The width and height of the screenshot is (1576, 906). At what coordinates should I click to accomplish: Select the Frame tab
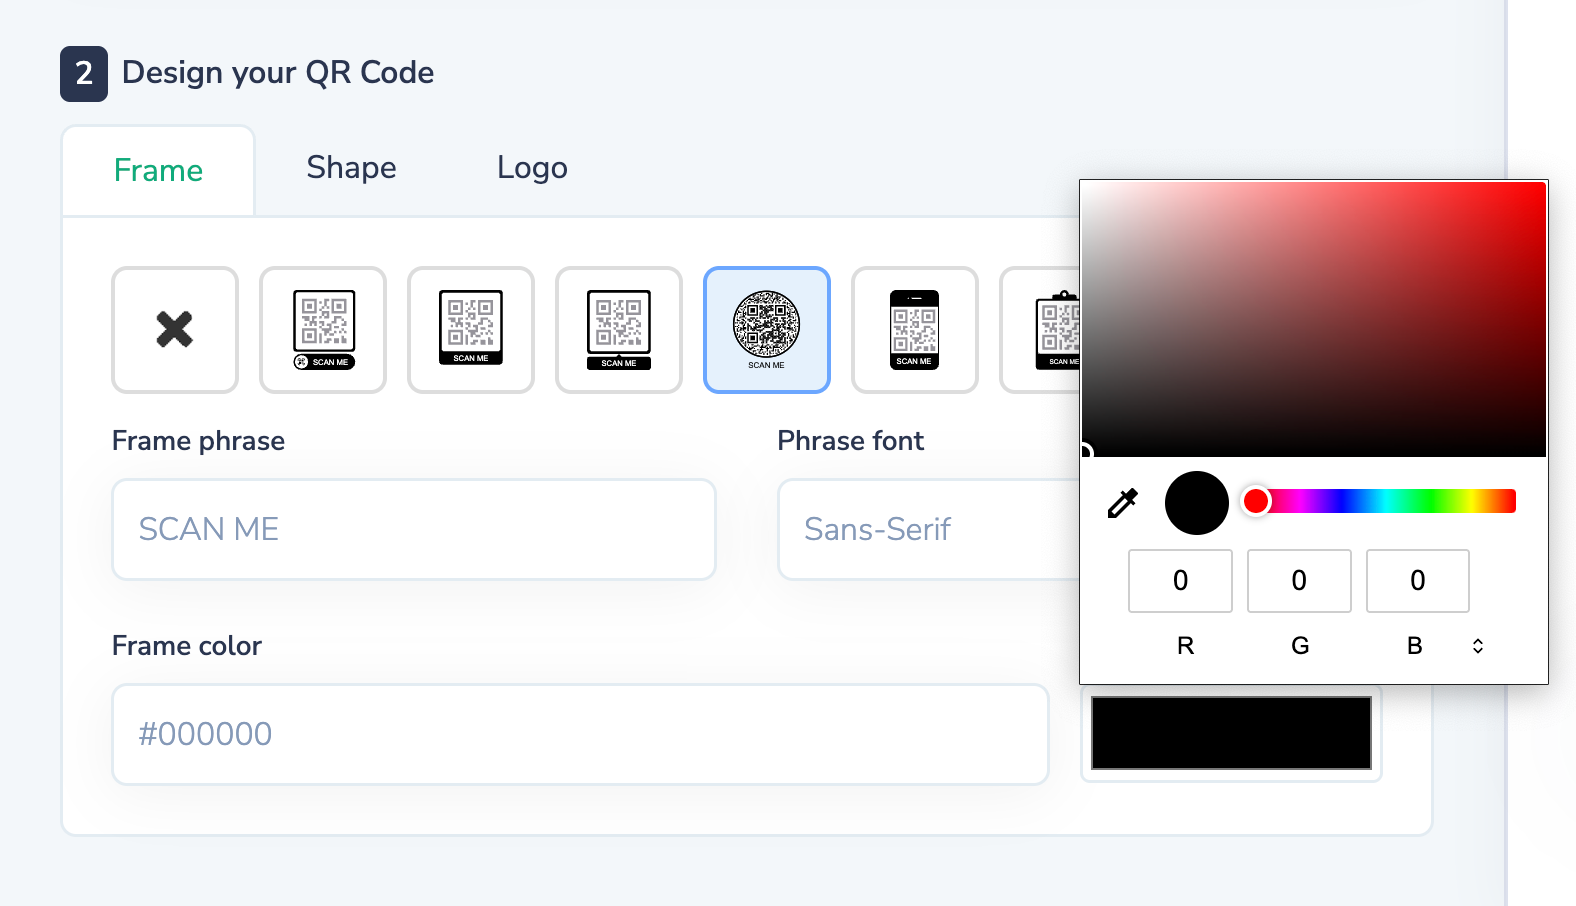click(x=158, y=171)
